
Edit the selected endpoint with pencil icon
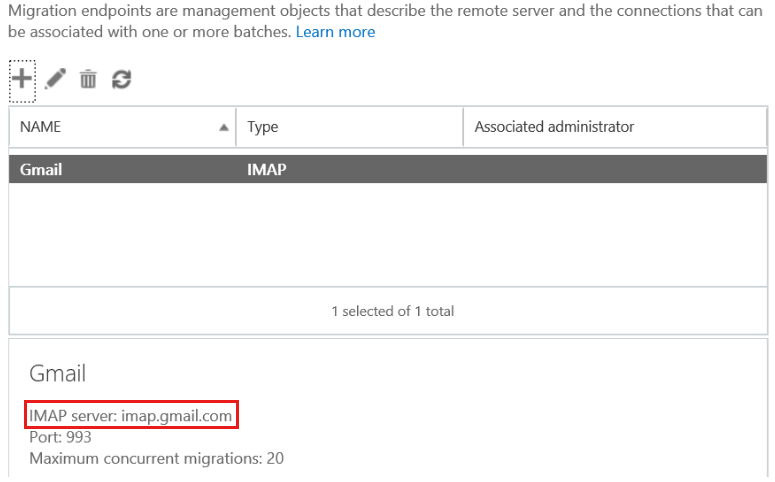pyautogui.click(x=55, y=79)
